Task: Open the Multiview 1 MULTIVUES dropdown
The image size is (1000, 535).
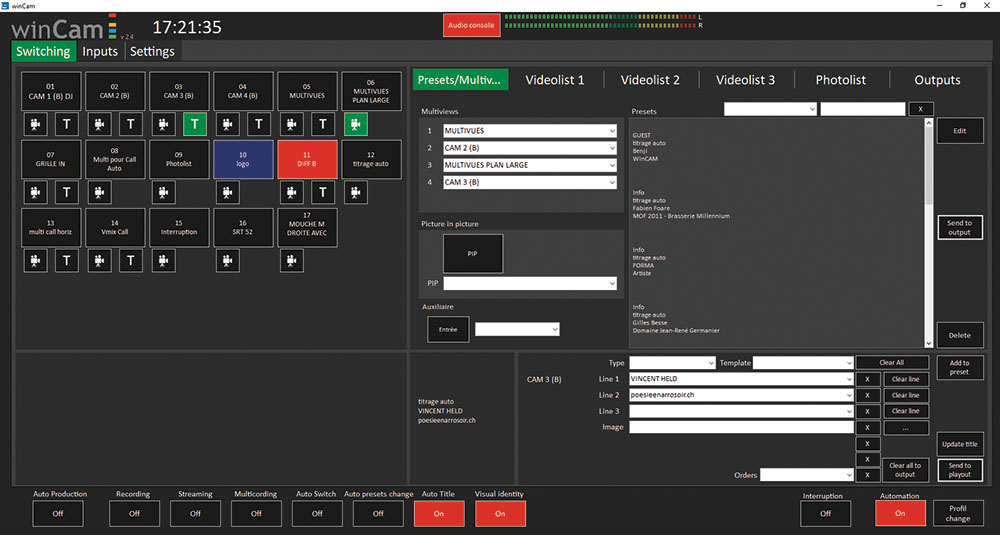Action: [x=530, y=131]
